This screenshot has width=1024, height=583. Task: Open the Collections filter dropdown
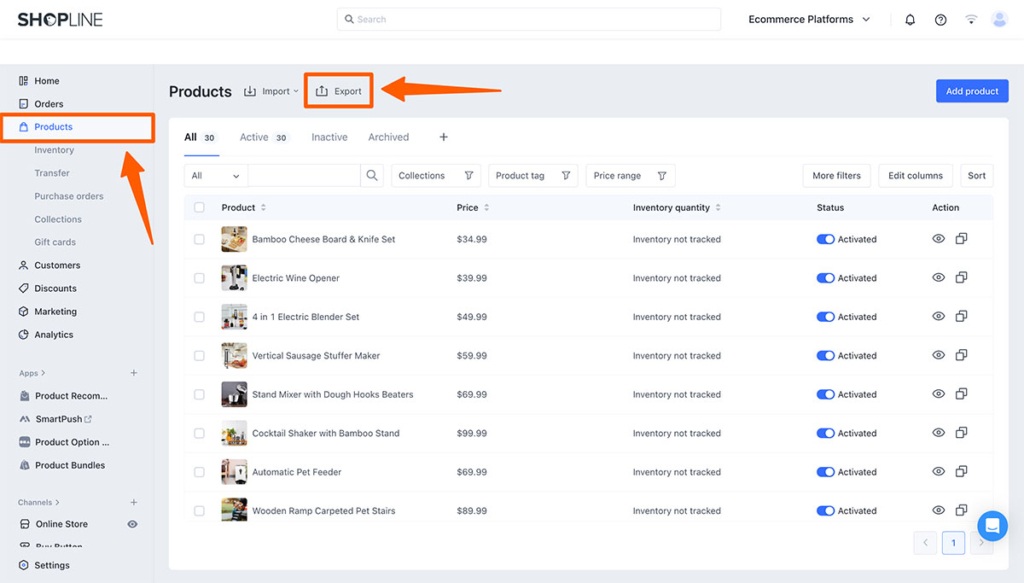coord(435,175)
